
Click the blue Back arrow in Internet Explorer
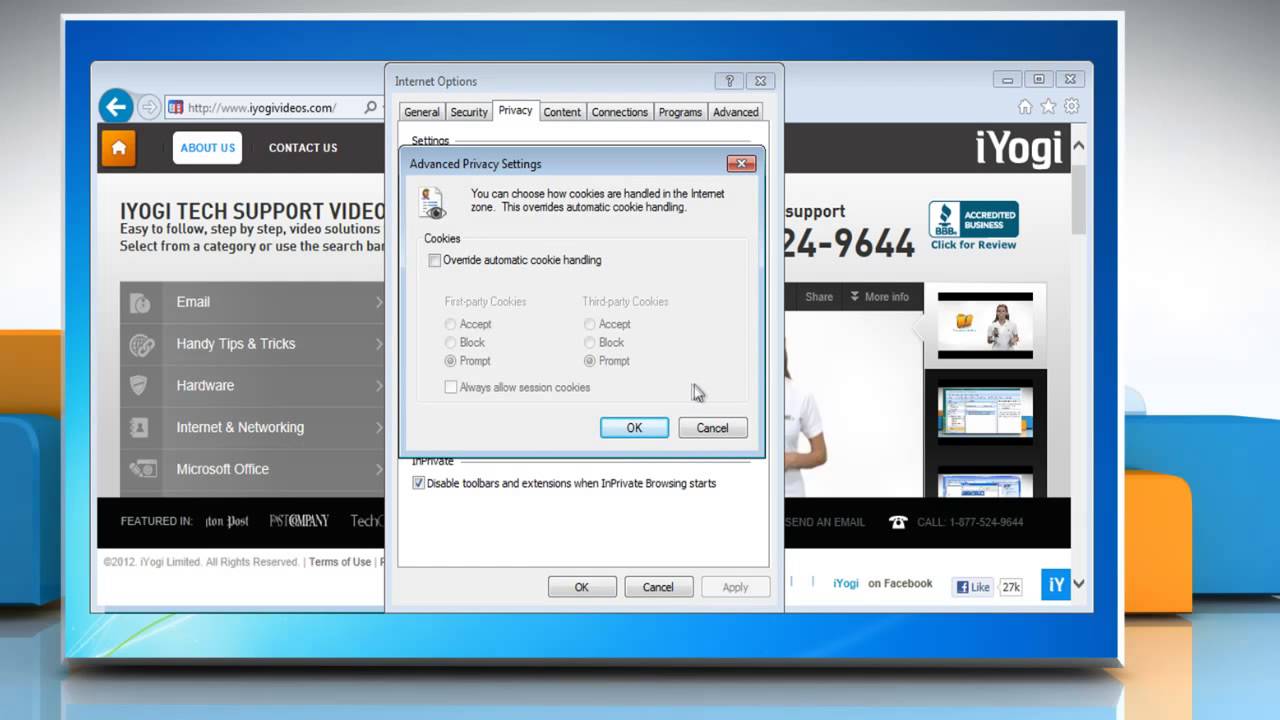tap(116, 107)
